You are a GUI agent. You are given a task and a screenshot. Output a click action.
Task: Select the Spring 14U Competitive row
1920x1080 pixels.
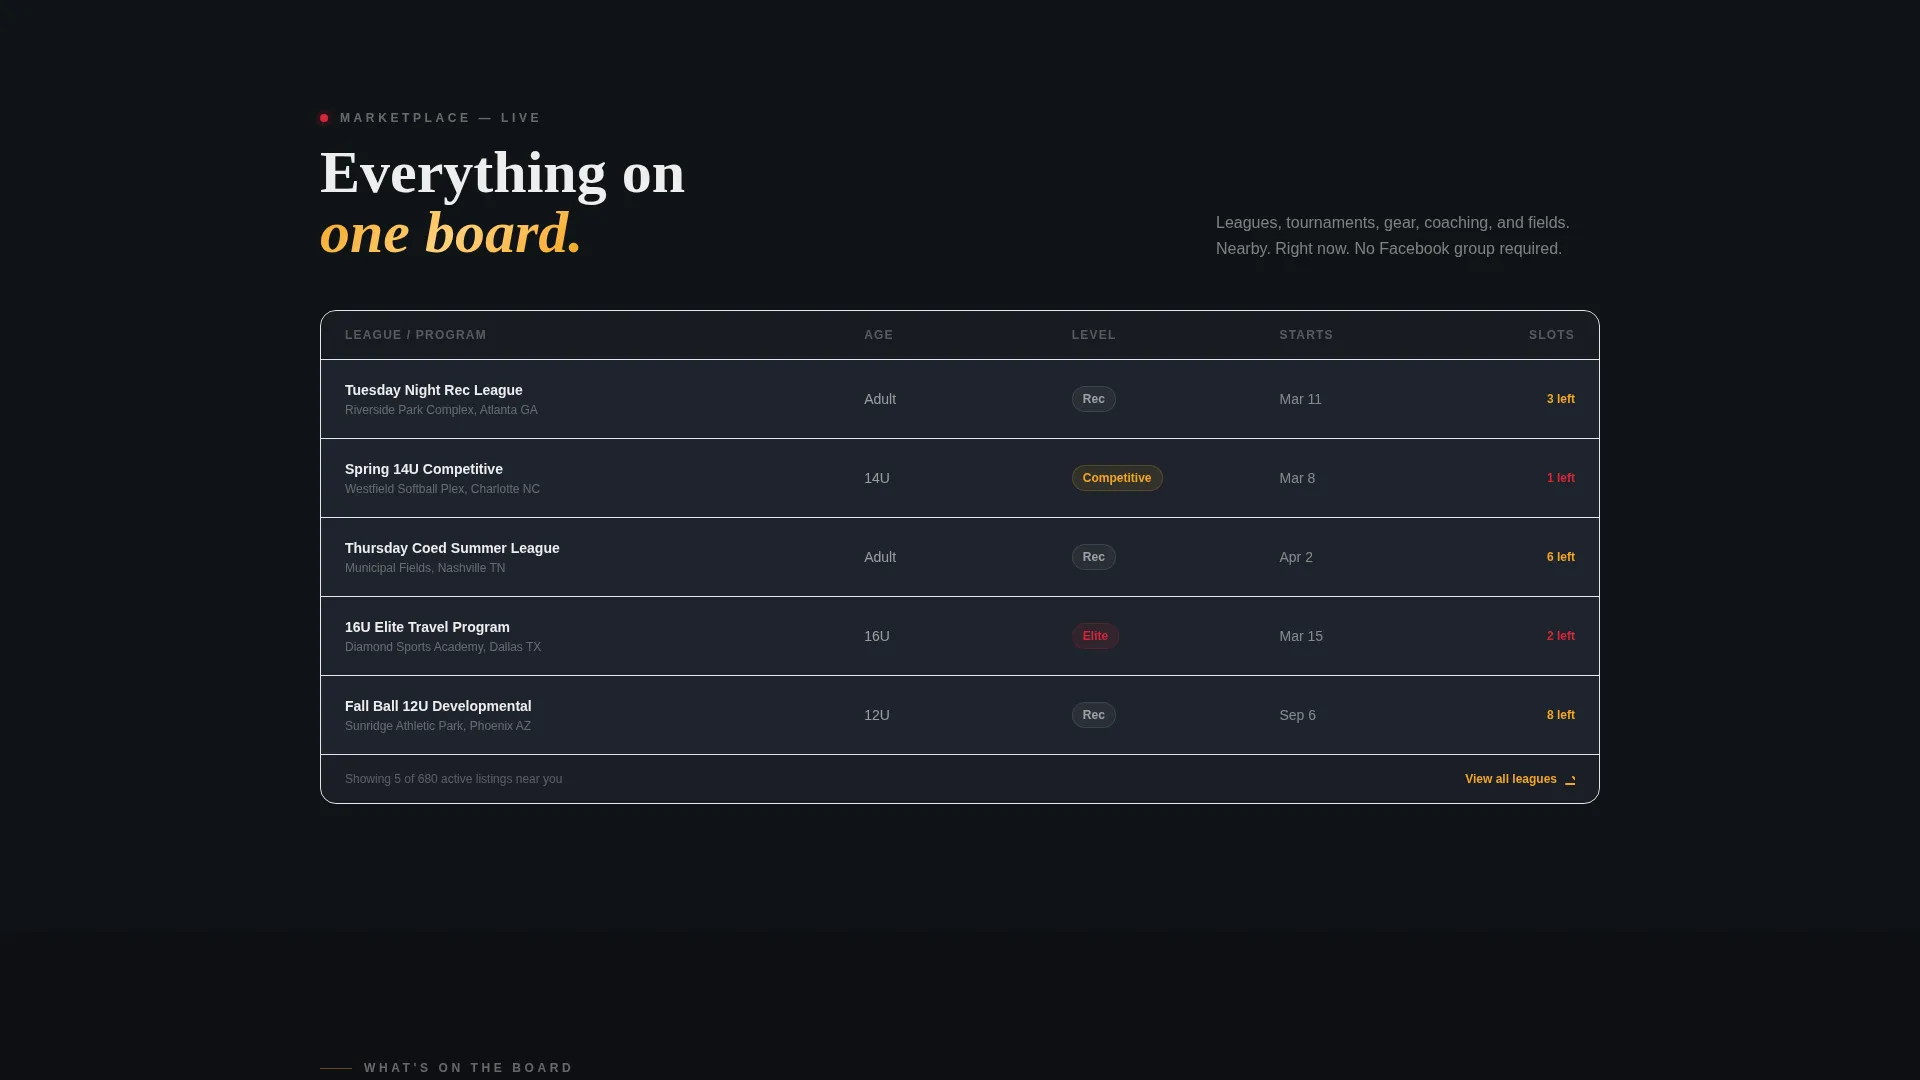pos(960,478)
